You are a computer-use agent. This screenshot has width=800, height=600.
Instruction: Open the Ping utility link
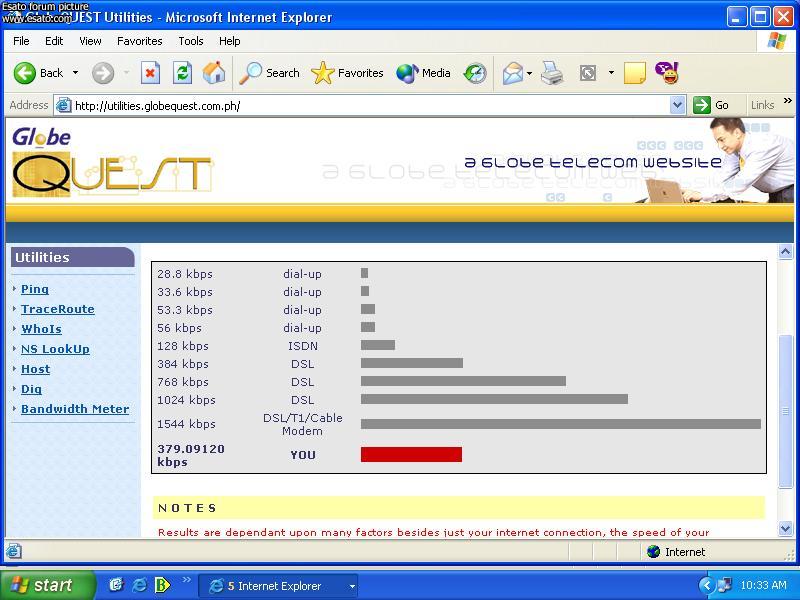[x=35, y=289]
